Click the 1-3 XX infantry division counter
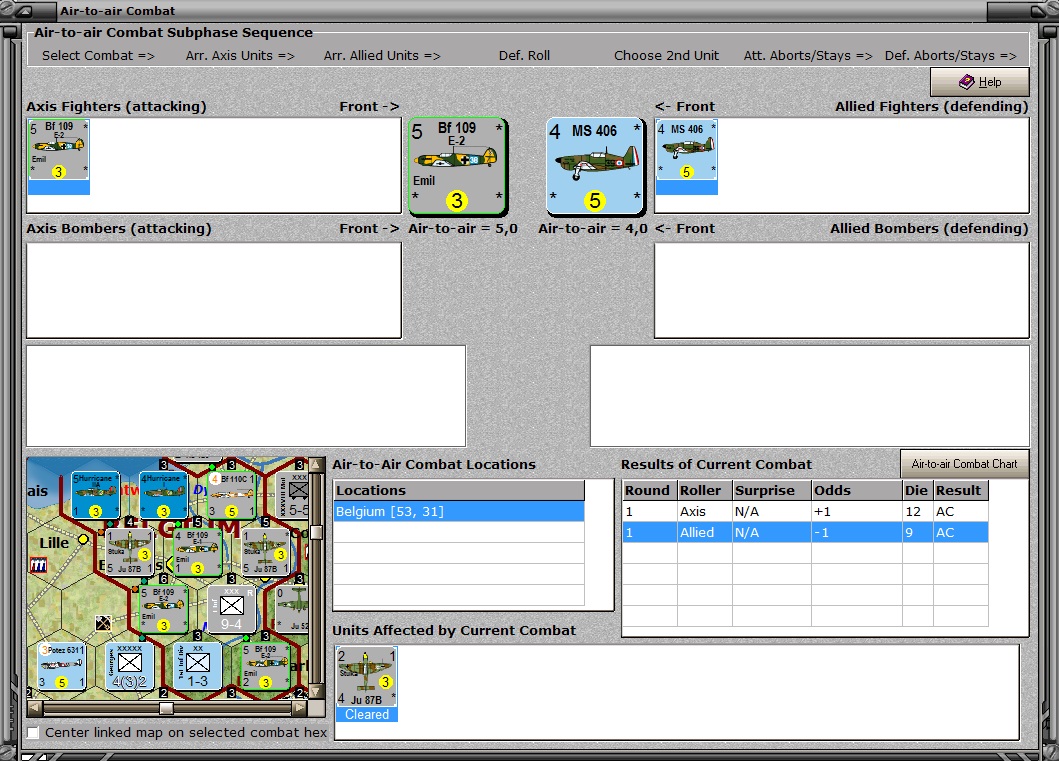Image resolution: width=1059 pixels, height=761 pixels. 197,666
